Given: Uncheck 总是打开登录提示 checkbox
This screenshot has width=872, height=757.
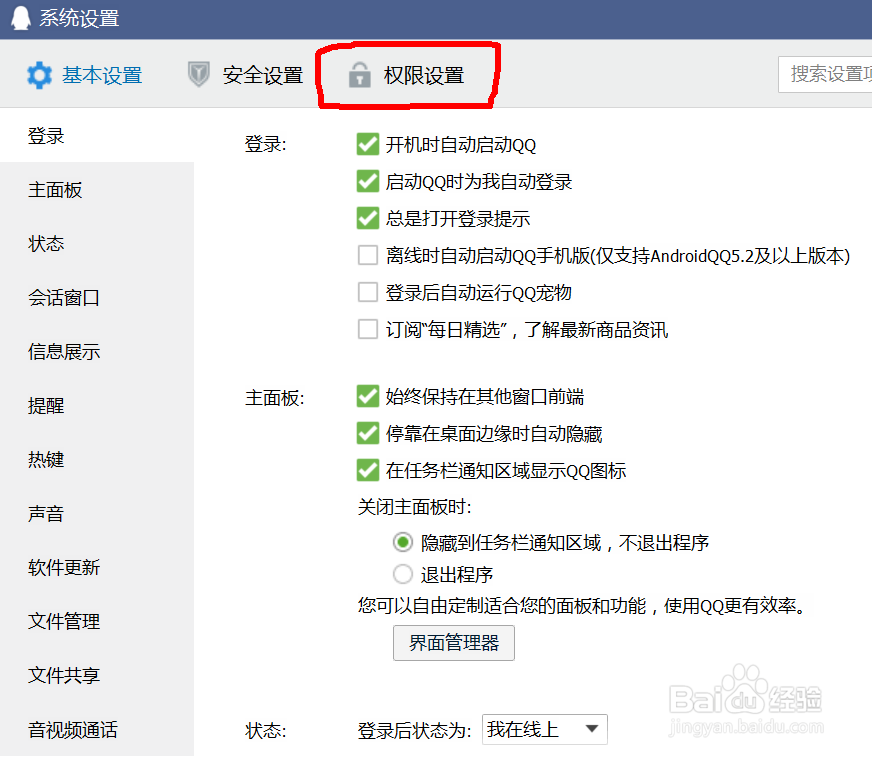Looking at the screenshot, I should [x=368, y=218].
